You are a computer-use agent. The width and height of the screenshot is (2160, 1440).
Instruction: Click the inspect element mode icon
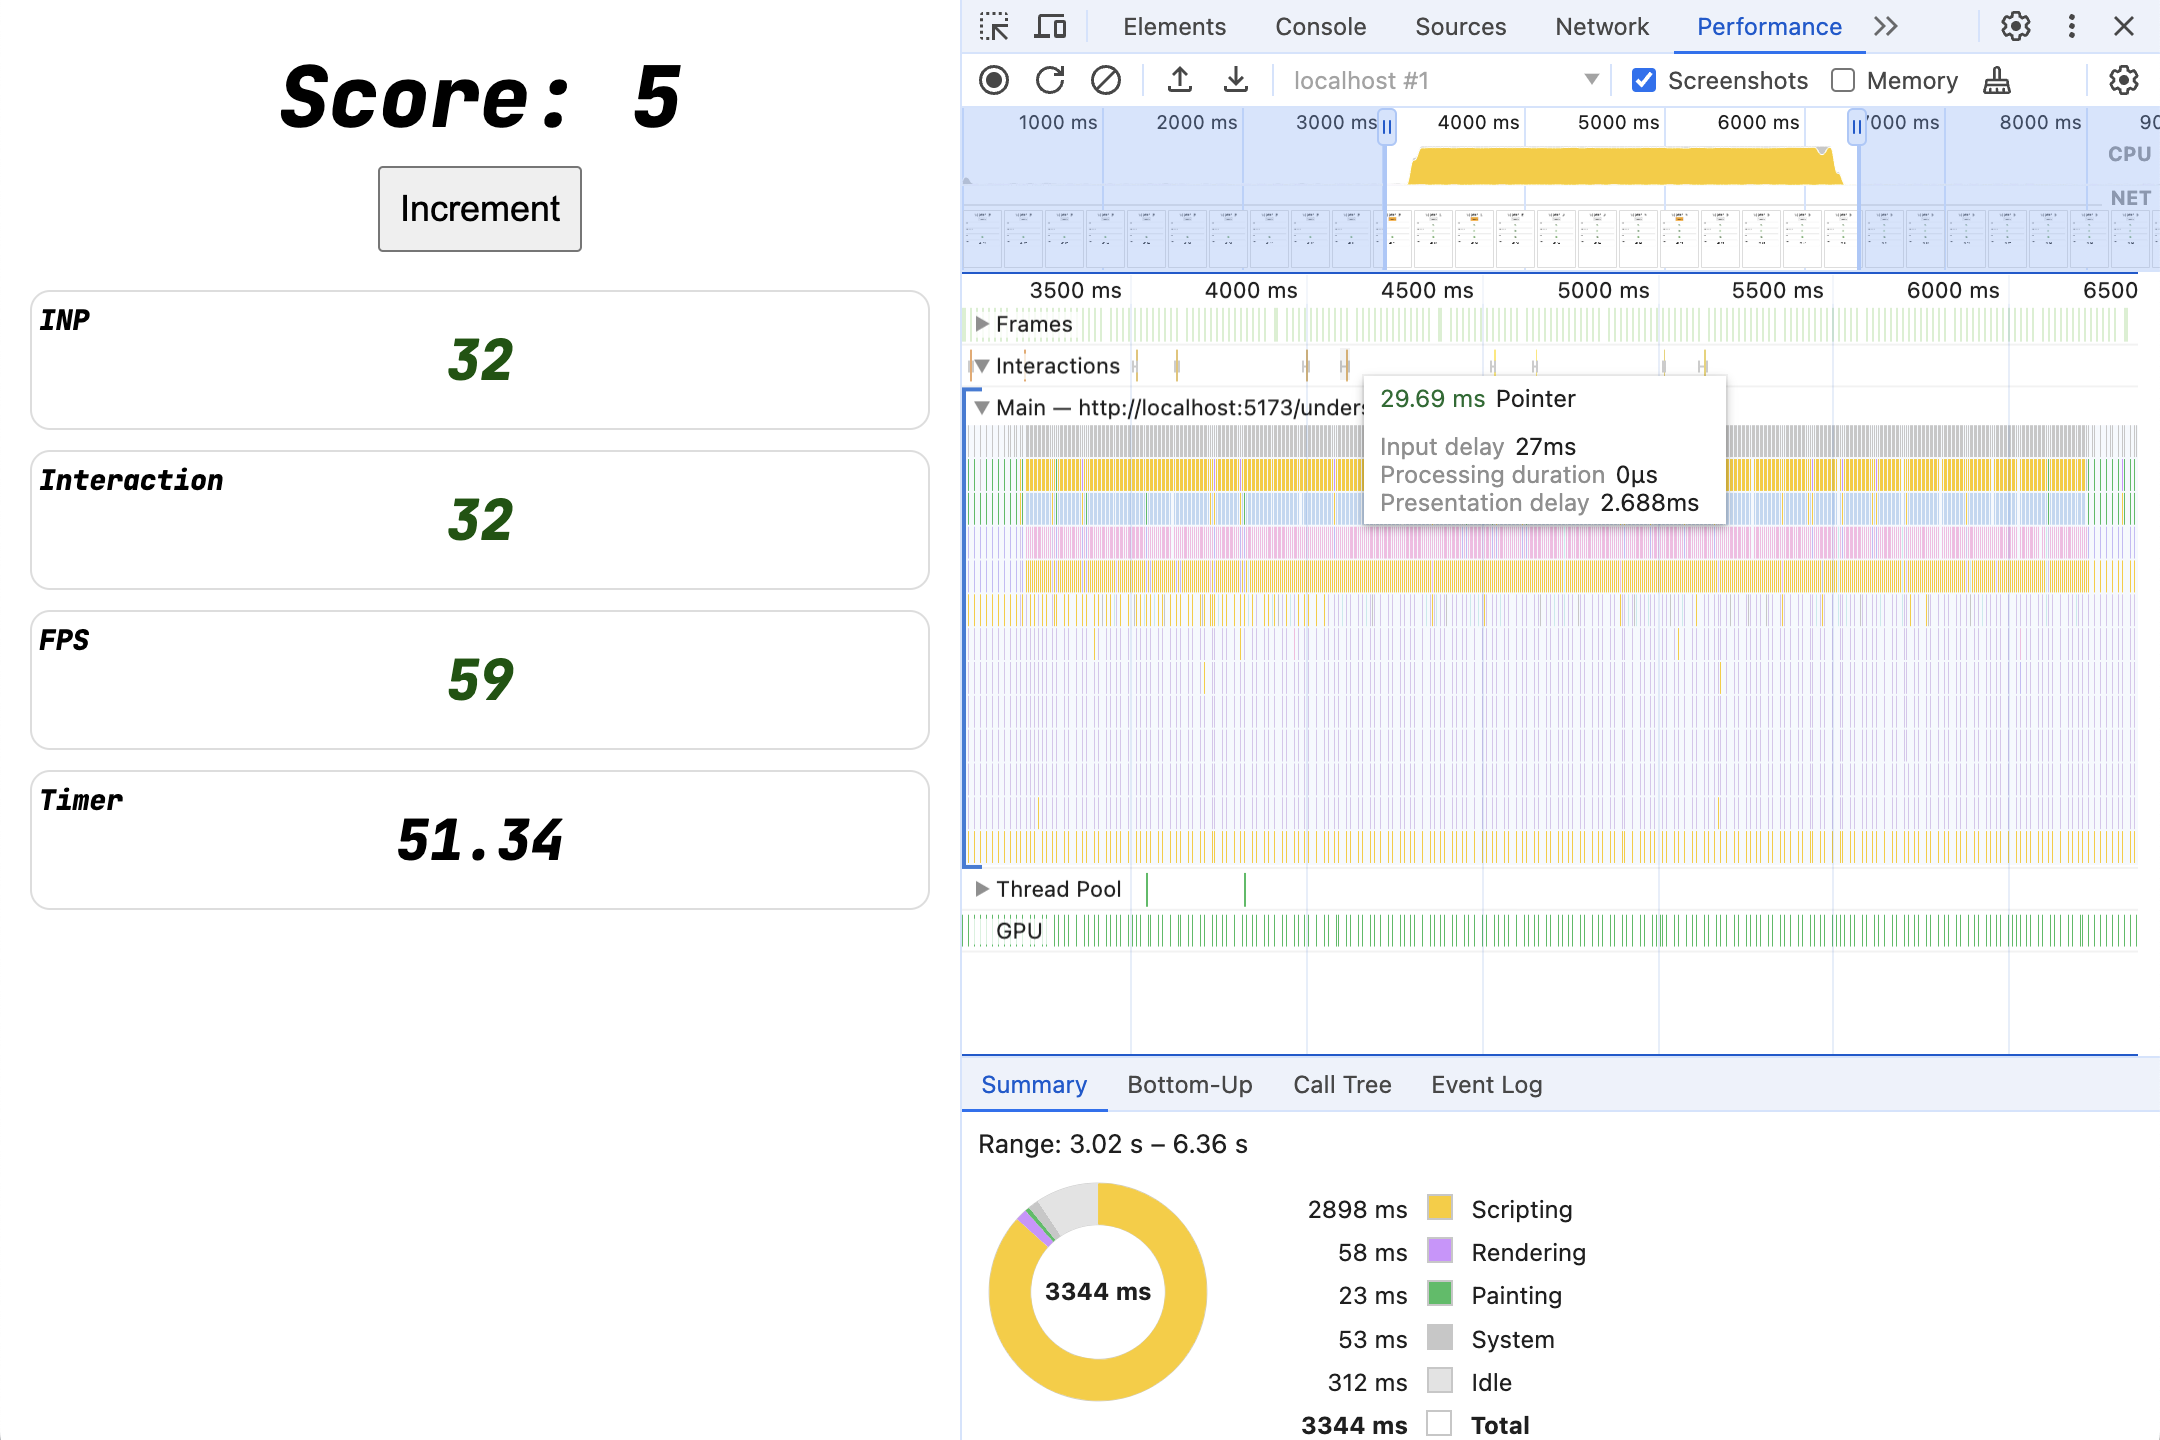pos(995,27)
